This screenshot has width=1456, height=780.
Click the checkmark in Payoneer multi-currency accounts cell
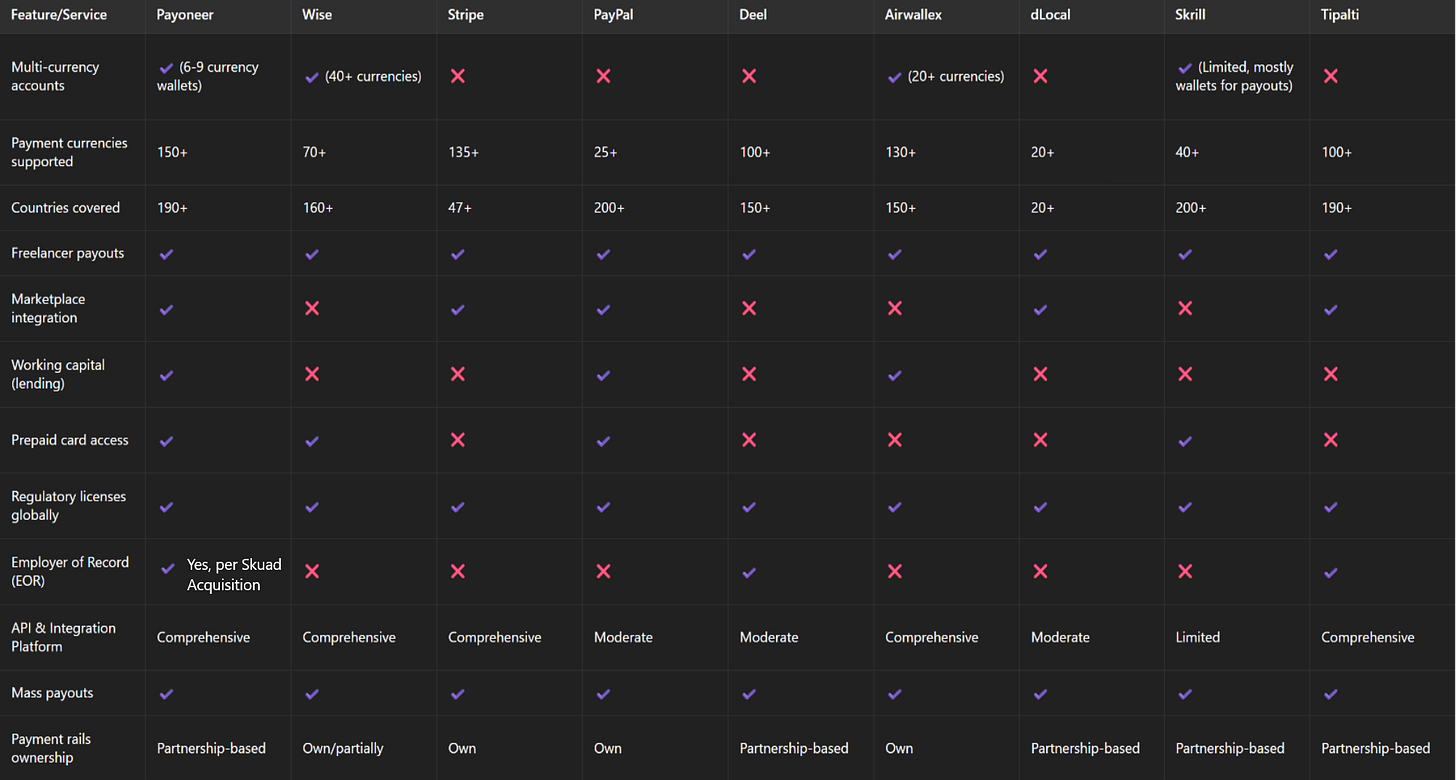(x=165, y=68)
